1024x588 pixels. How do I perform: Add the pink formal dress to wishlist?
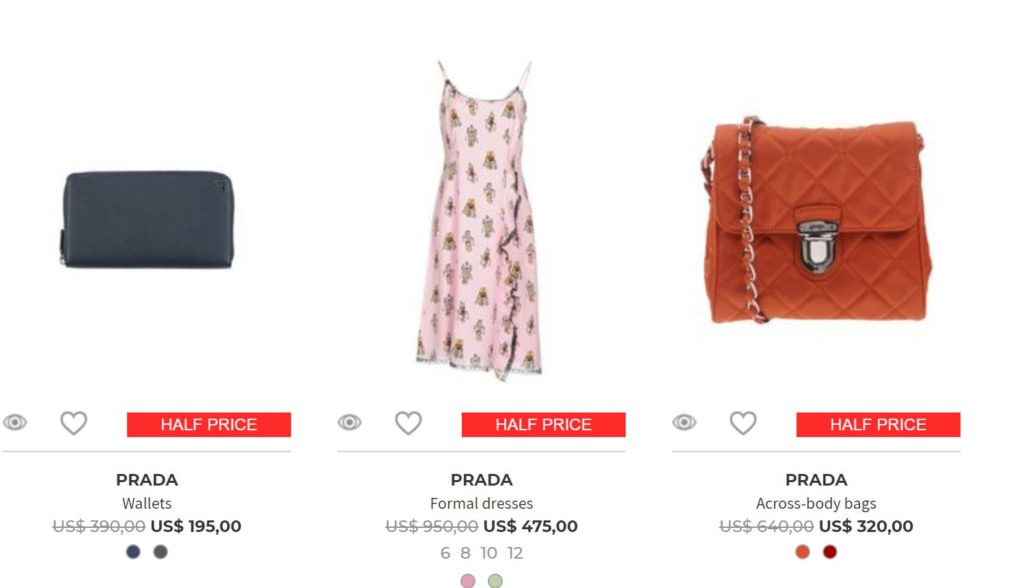tap(408, 423)
